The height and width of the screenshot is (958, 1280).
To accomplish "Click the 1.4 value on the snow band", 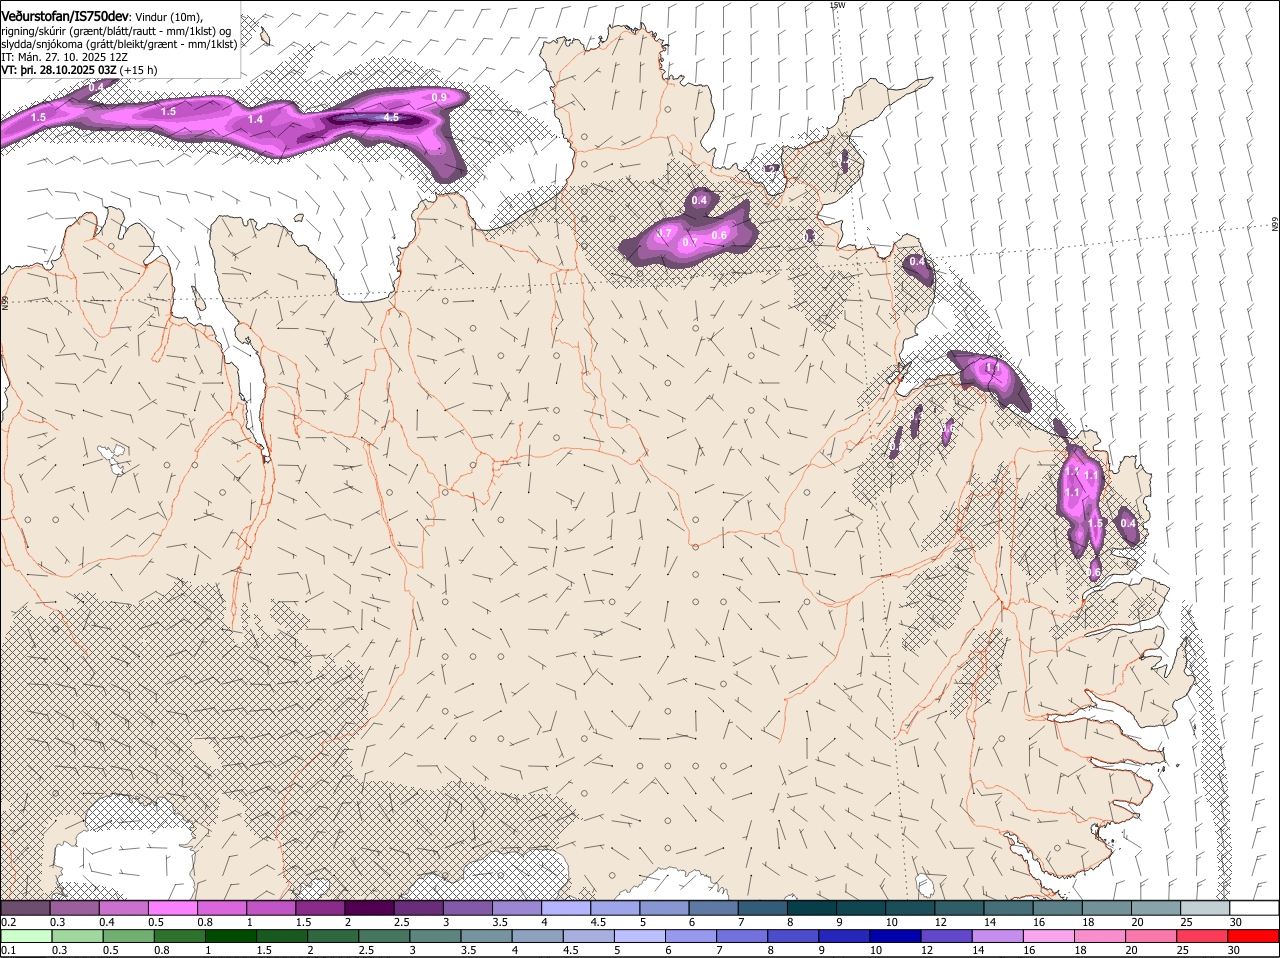I will click(x=255, y=120).
